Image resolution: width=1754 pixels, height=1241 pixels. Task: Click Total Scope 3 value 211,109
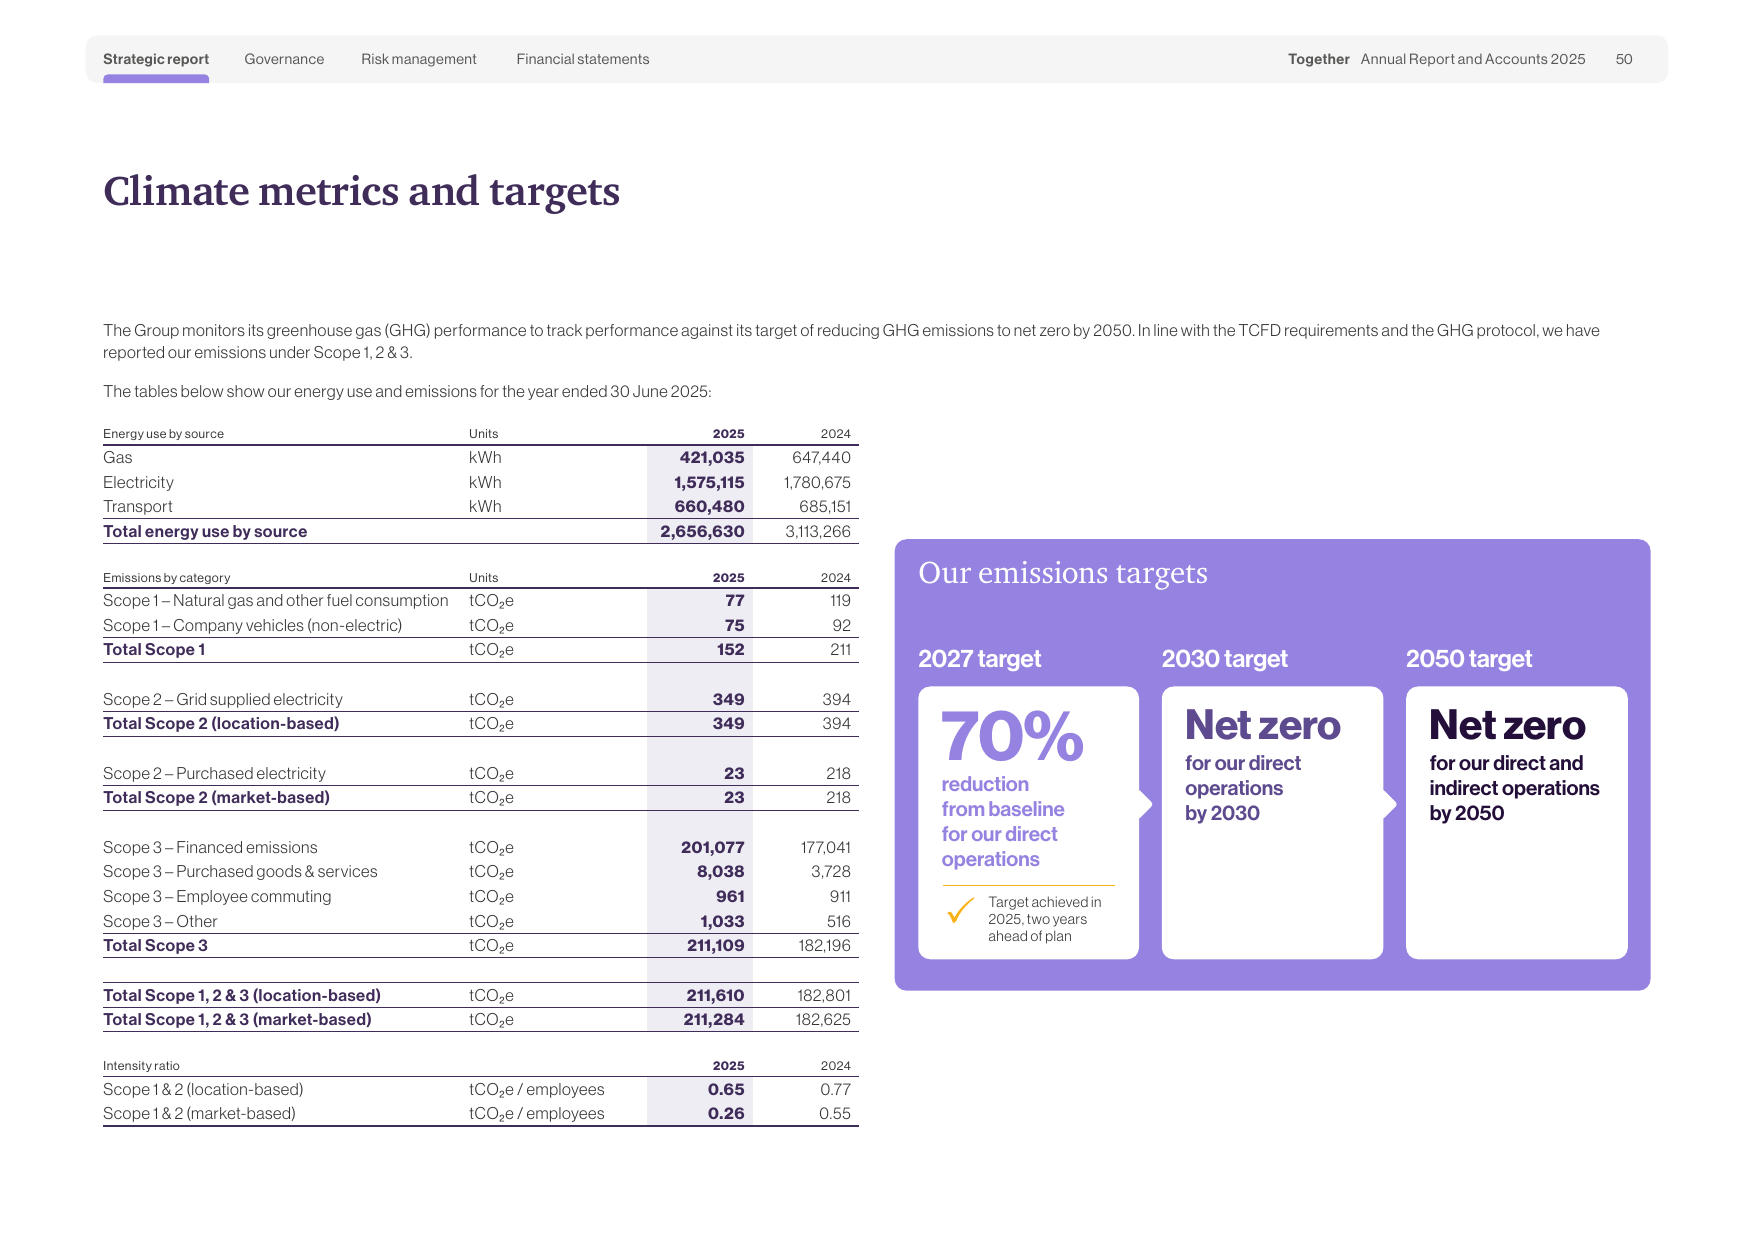[x=715, y=946]
